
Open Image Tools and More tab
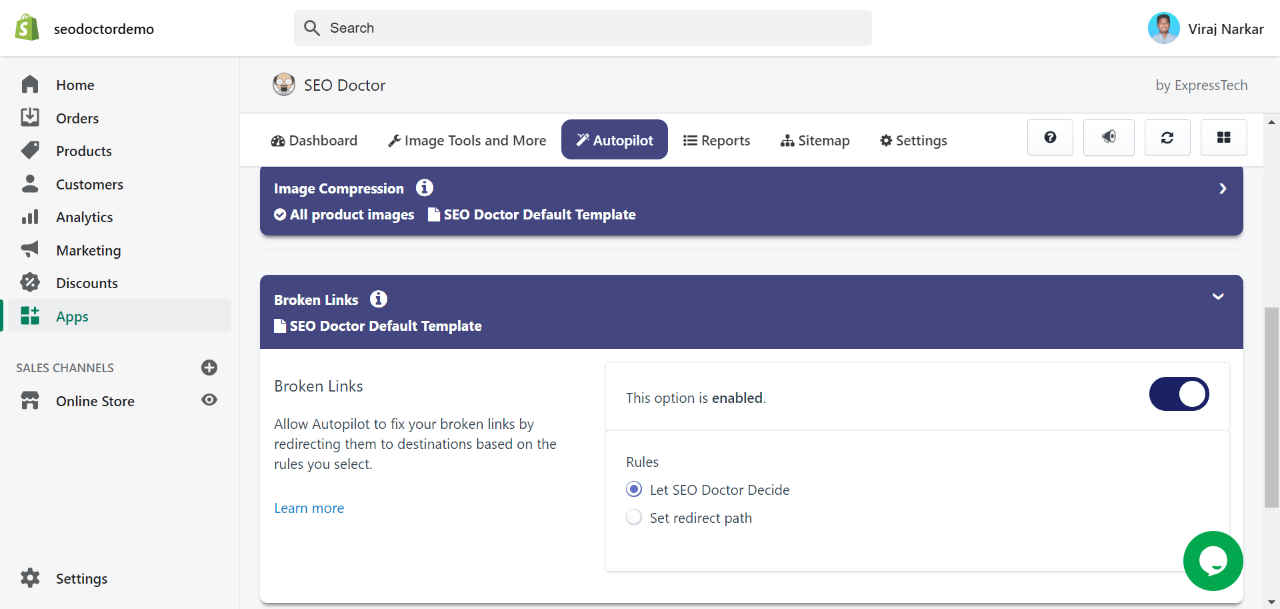[467, 140]
